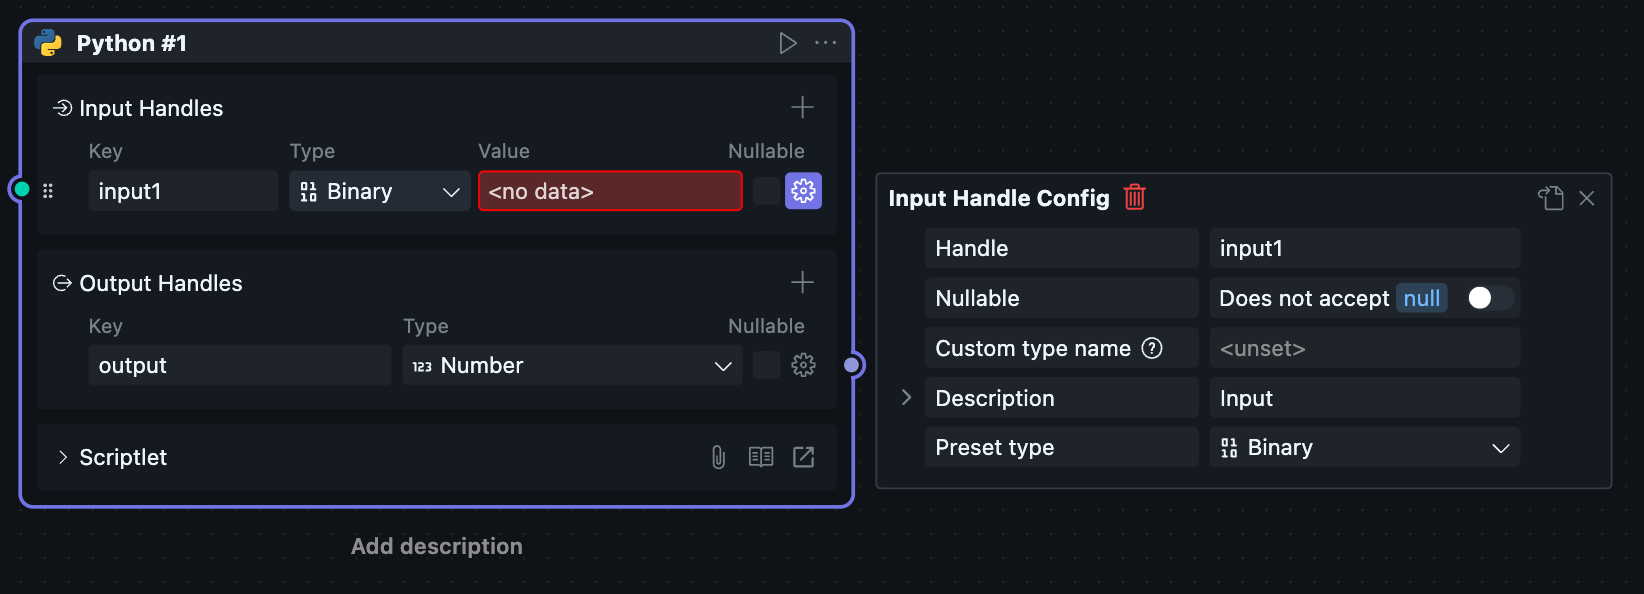Open input1 handle settings gear
The height and width of the screenshot is (594, 1644).
(x=803, y=191)
